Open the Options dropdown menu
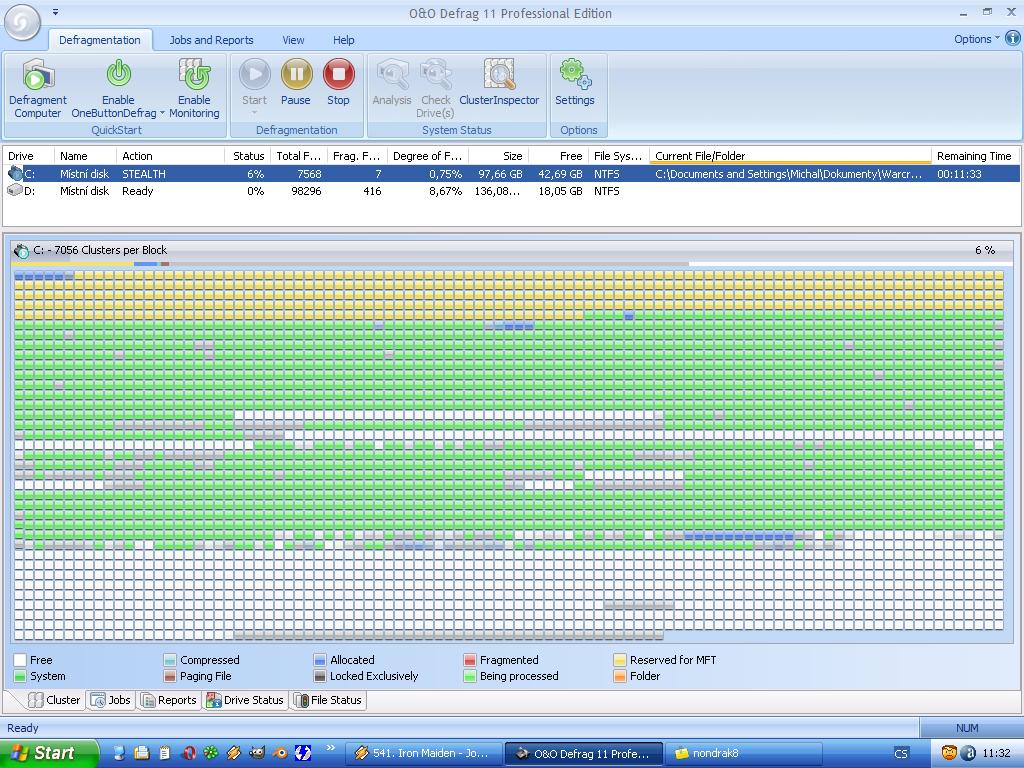This screenshot has width=1024, height=768. click(976, 39)
